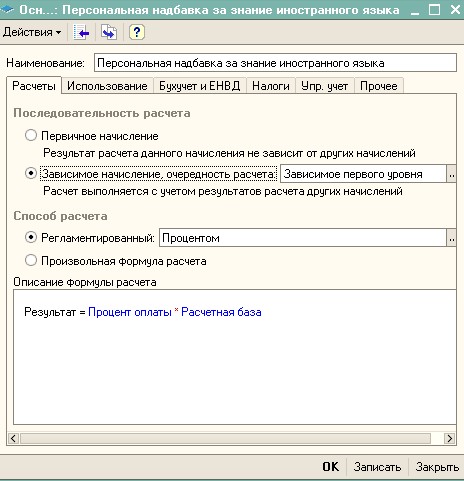The width and height of the screenshot is (464, 481).
Task: Select the Первичное начисление radio button
Action: [31, 136]
